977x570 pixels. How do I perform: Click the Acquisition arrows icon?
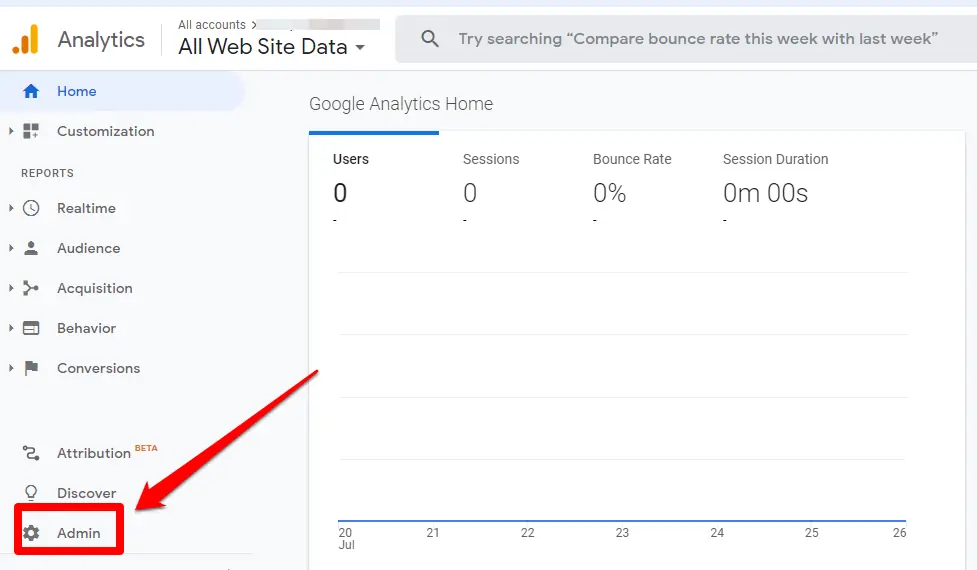[x=31, y=288]
